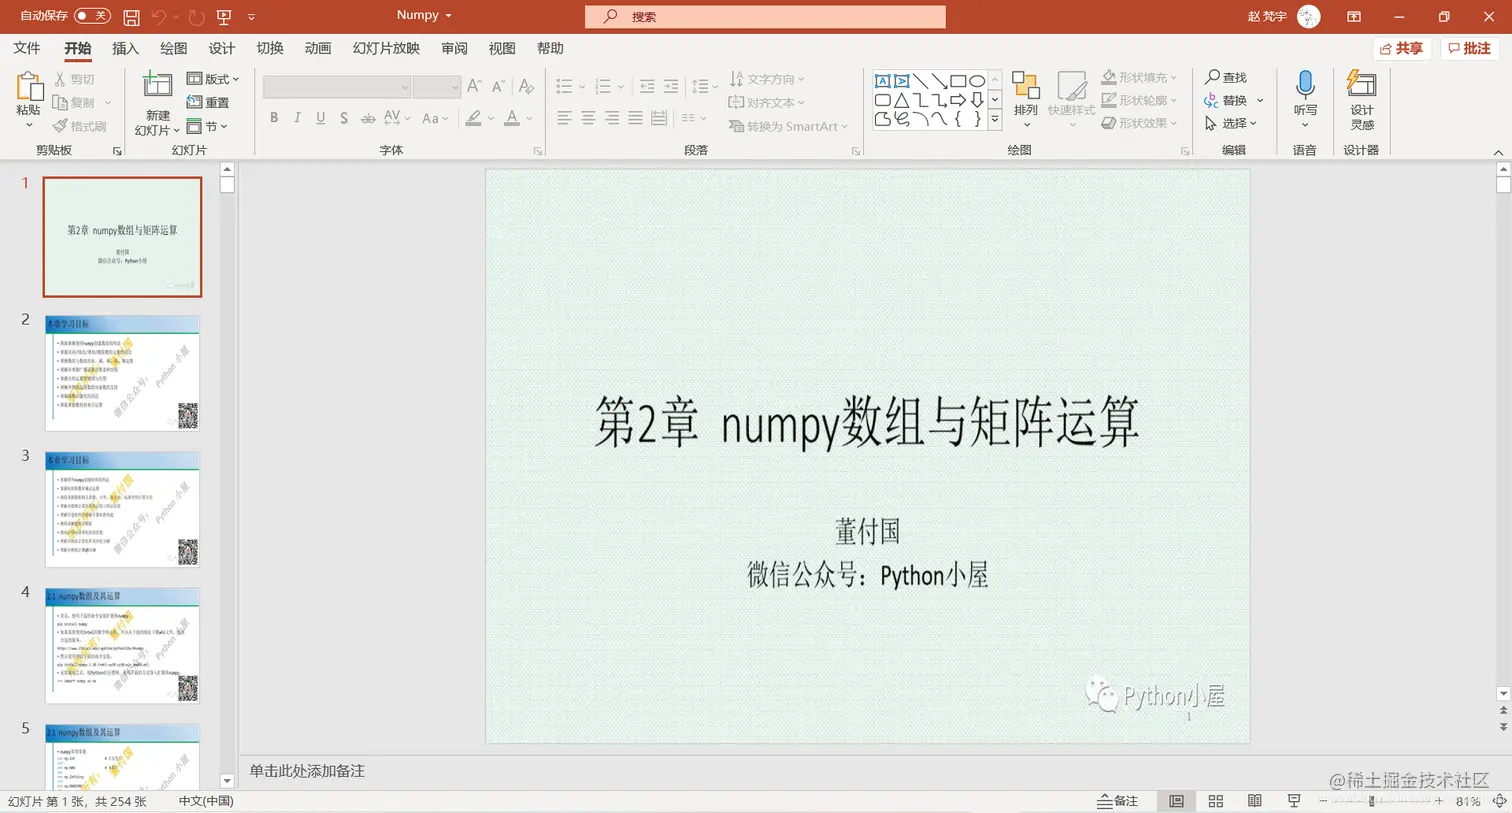Open the font name dropdown
The image size is (1512, 813).
pyautogui.click(x=403, y=88)
